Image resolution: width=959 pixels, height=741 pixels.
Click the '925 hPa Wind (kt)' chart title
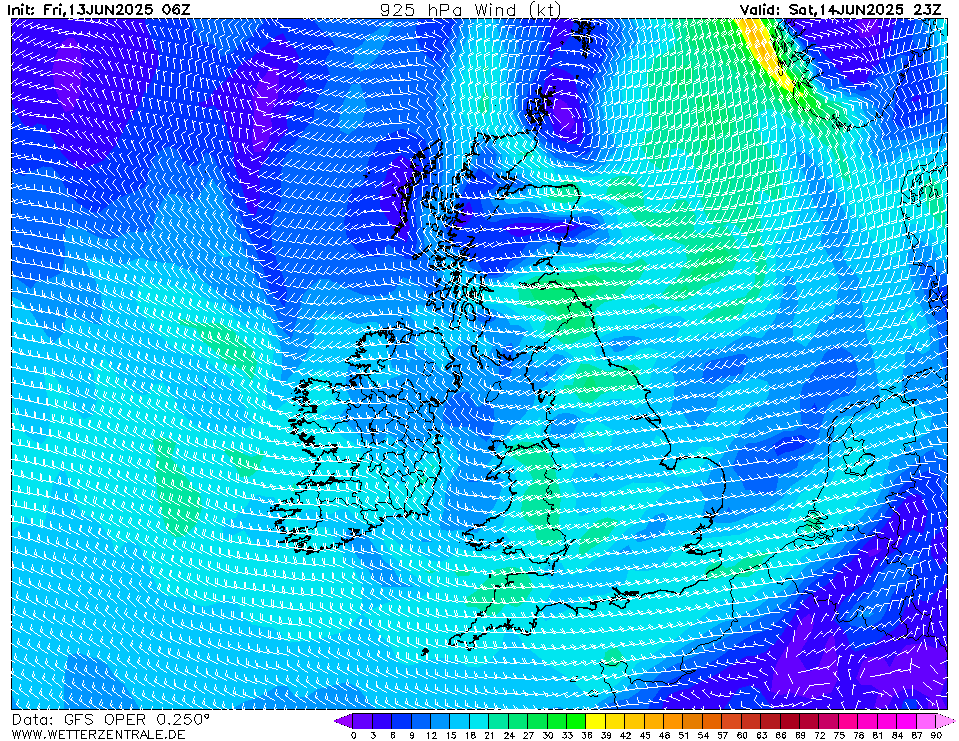470,9
